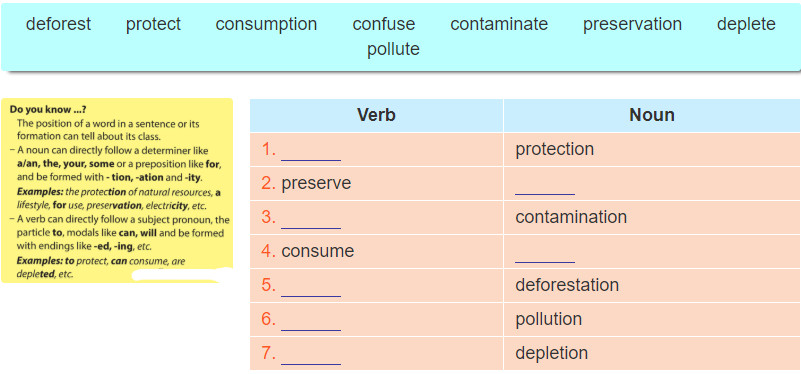This screenshot has height=374, width=801.
Task: Click the word 'preserve' in verb column
Action: click(316, 183)
